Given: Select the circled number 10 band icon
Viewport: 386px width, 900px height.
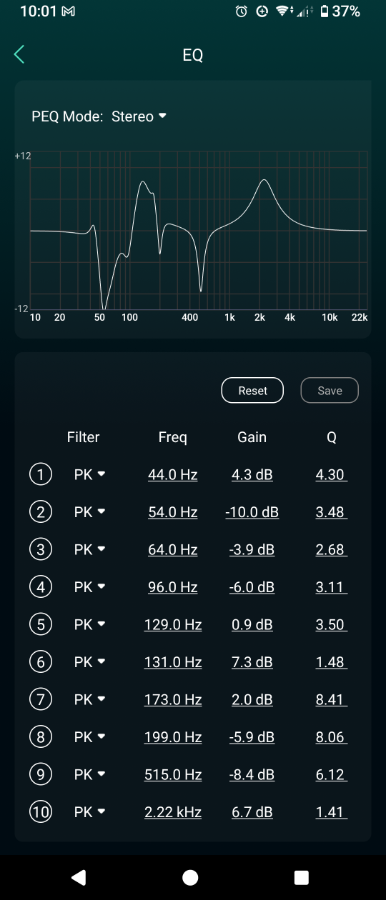Looking at the screenshot, I should pyautogui.click(x=40, y=812).
